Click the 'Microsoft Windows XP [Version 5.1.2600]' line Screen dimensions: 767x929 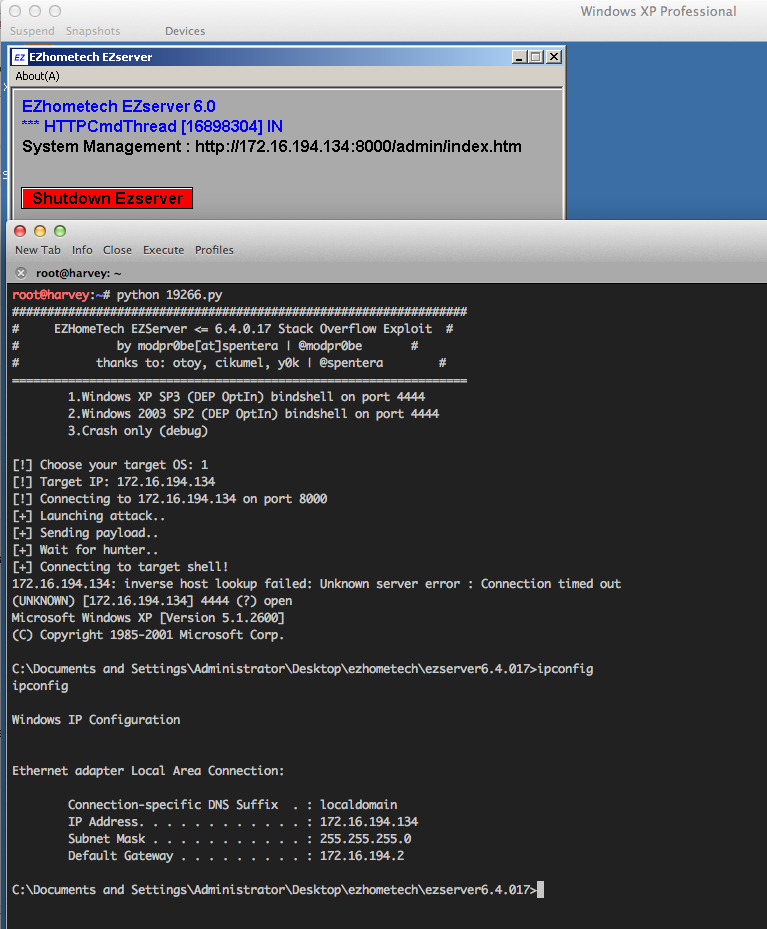(x=148, y=618)
